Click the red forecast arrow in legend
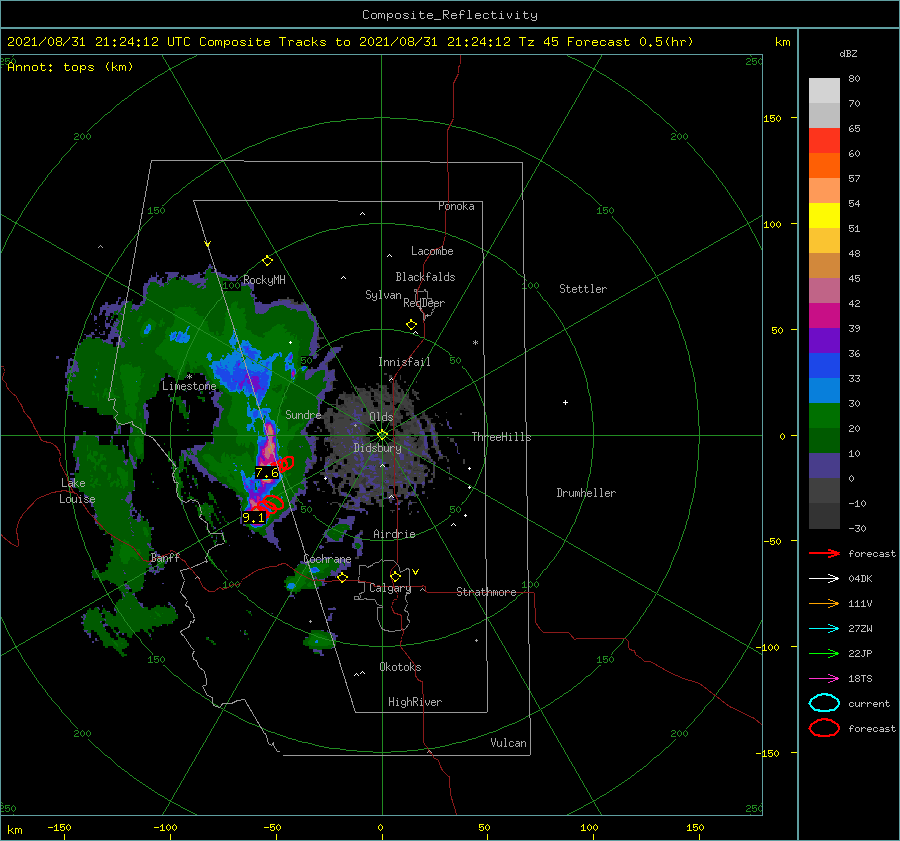Screen dimensions: 900x841 pyautogui.click(x=824, y=553)
